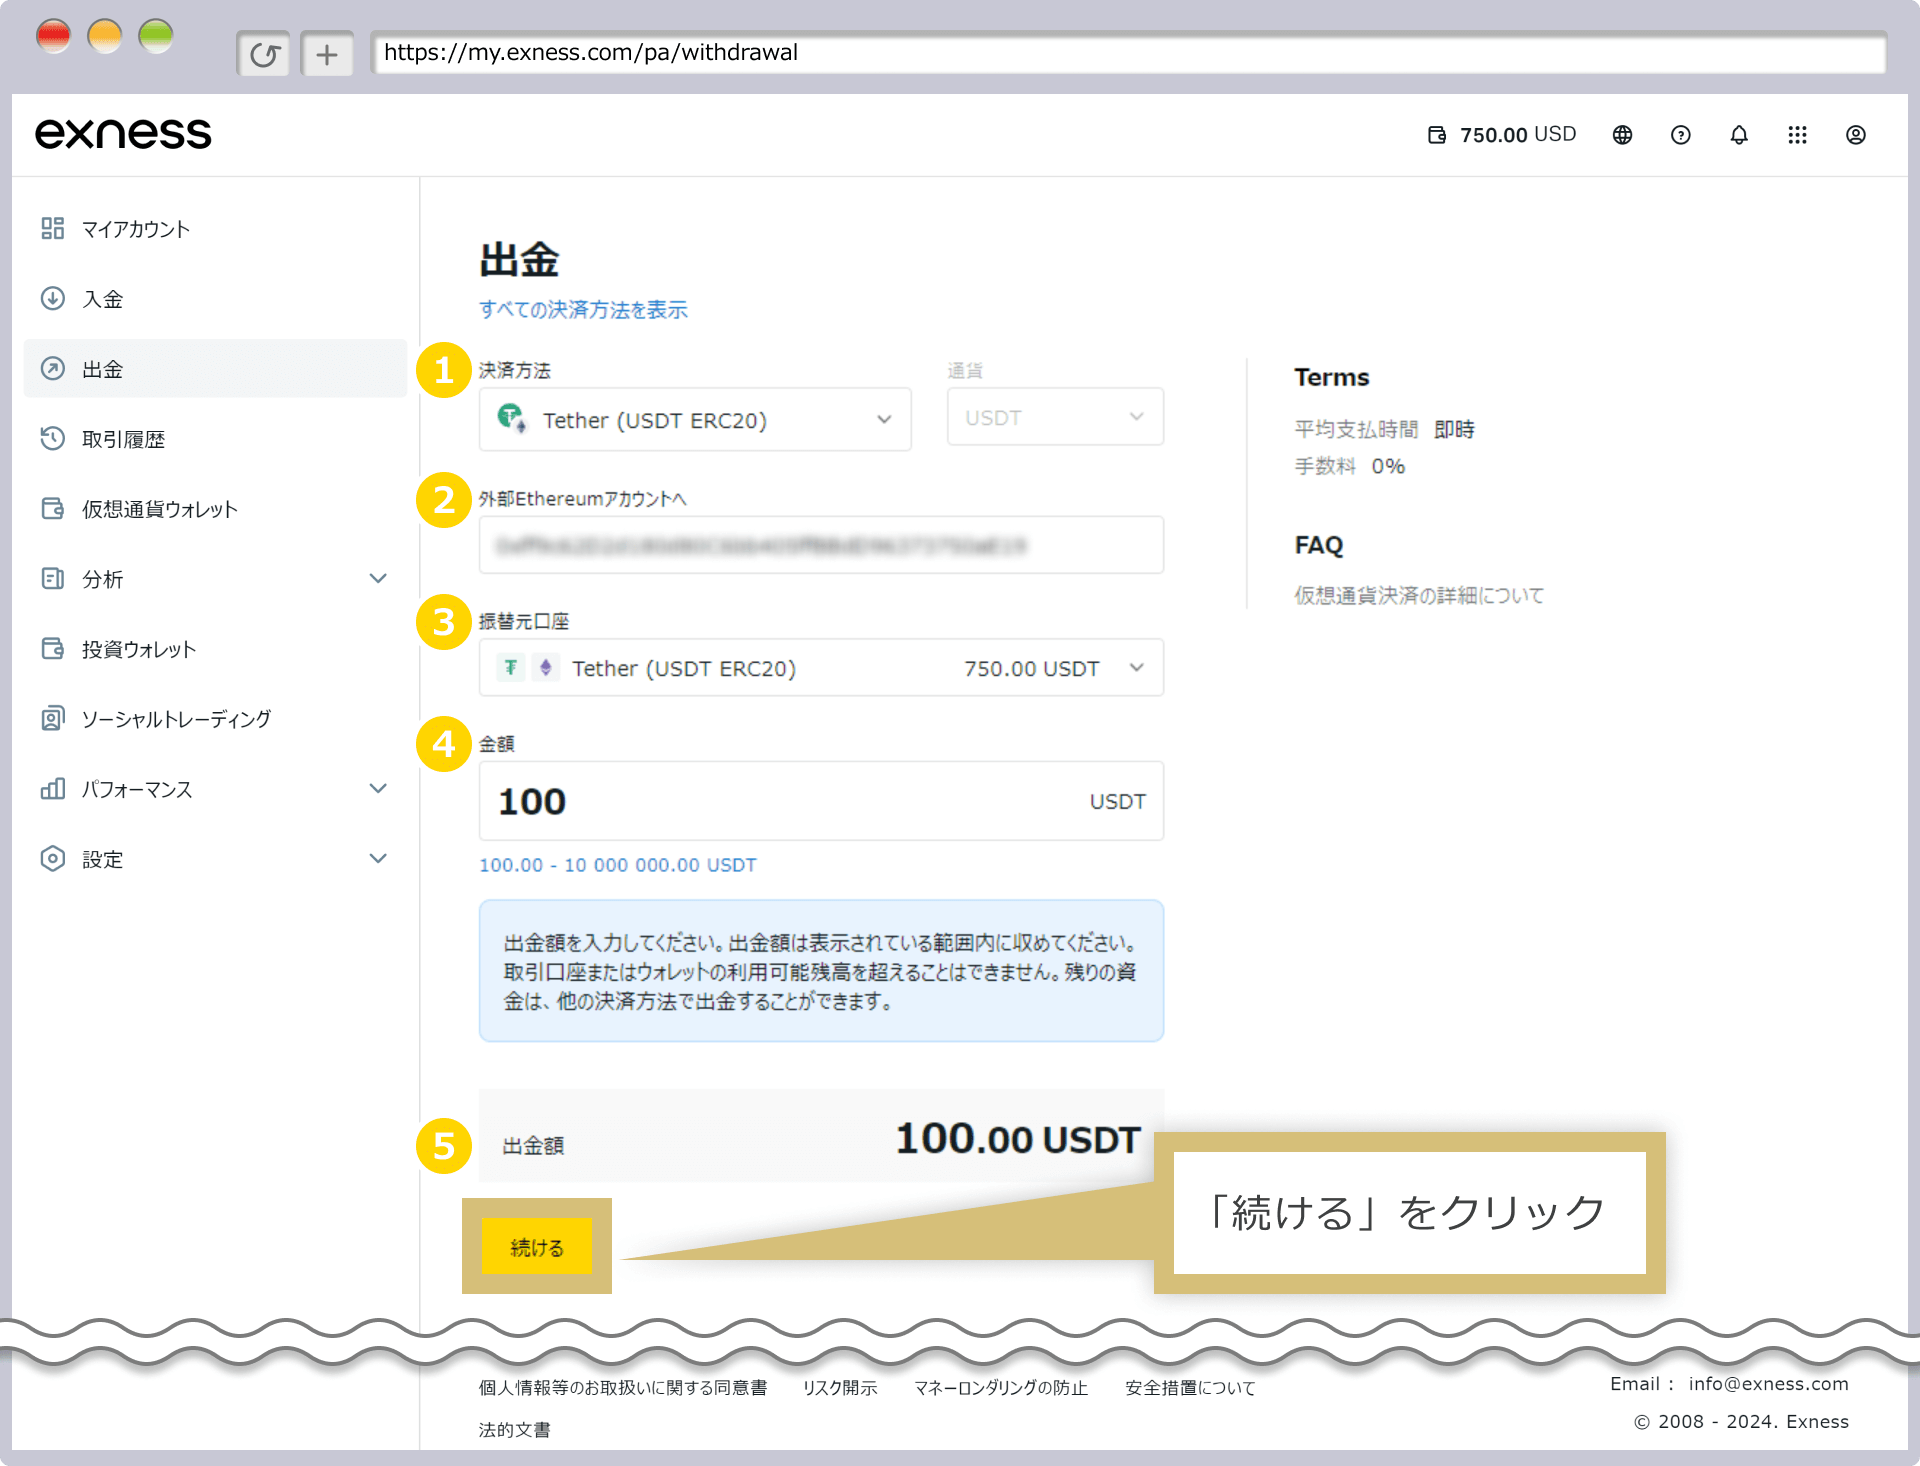Expand the 分析 menu chevron

point(378,579)
